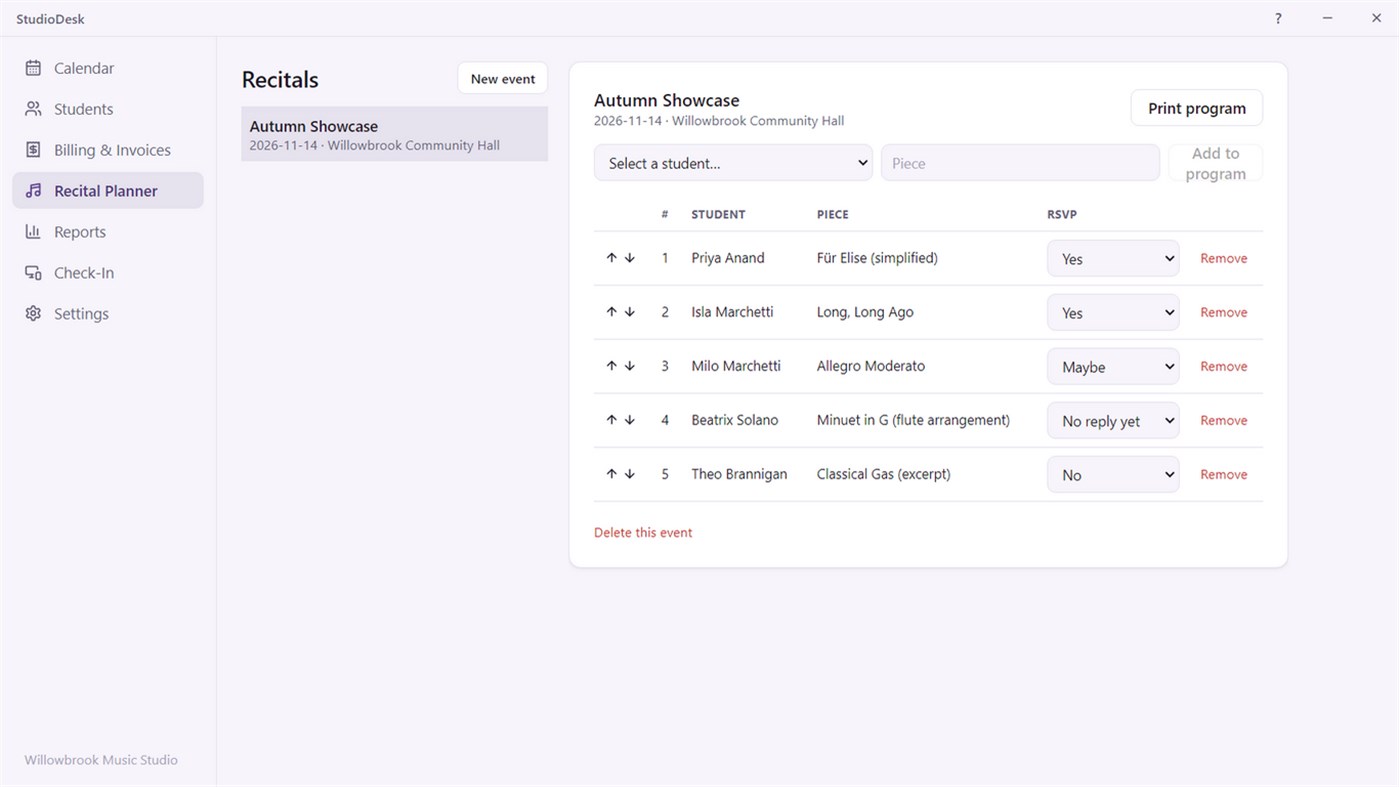The image size is (1399, 787).
Task: Open the Reports section
Action: pyautogui.click(x=108, y=232)
